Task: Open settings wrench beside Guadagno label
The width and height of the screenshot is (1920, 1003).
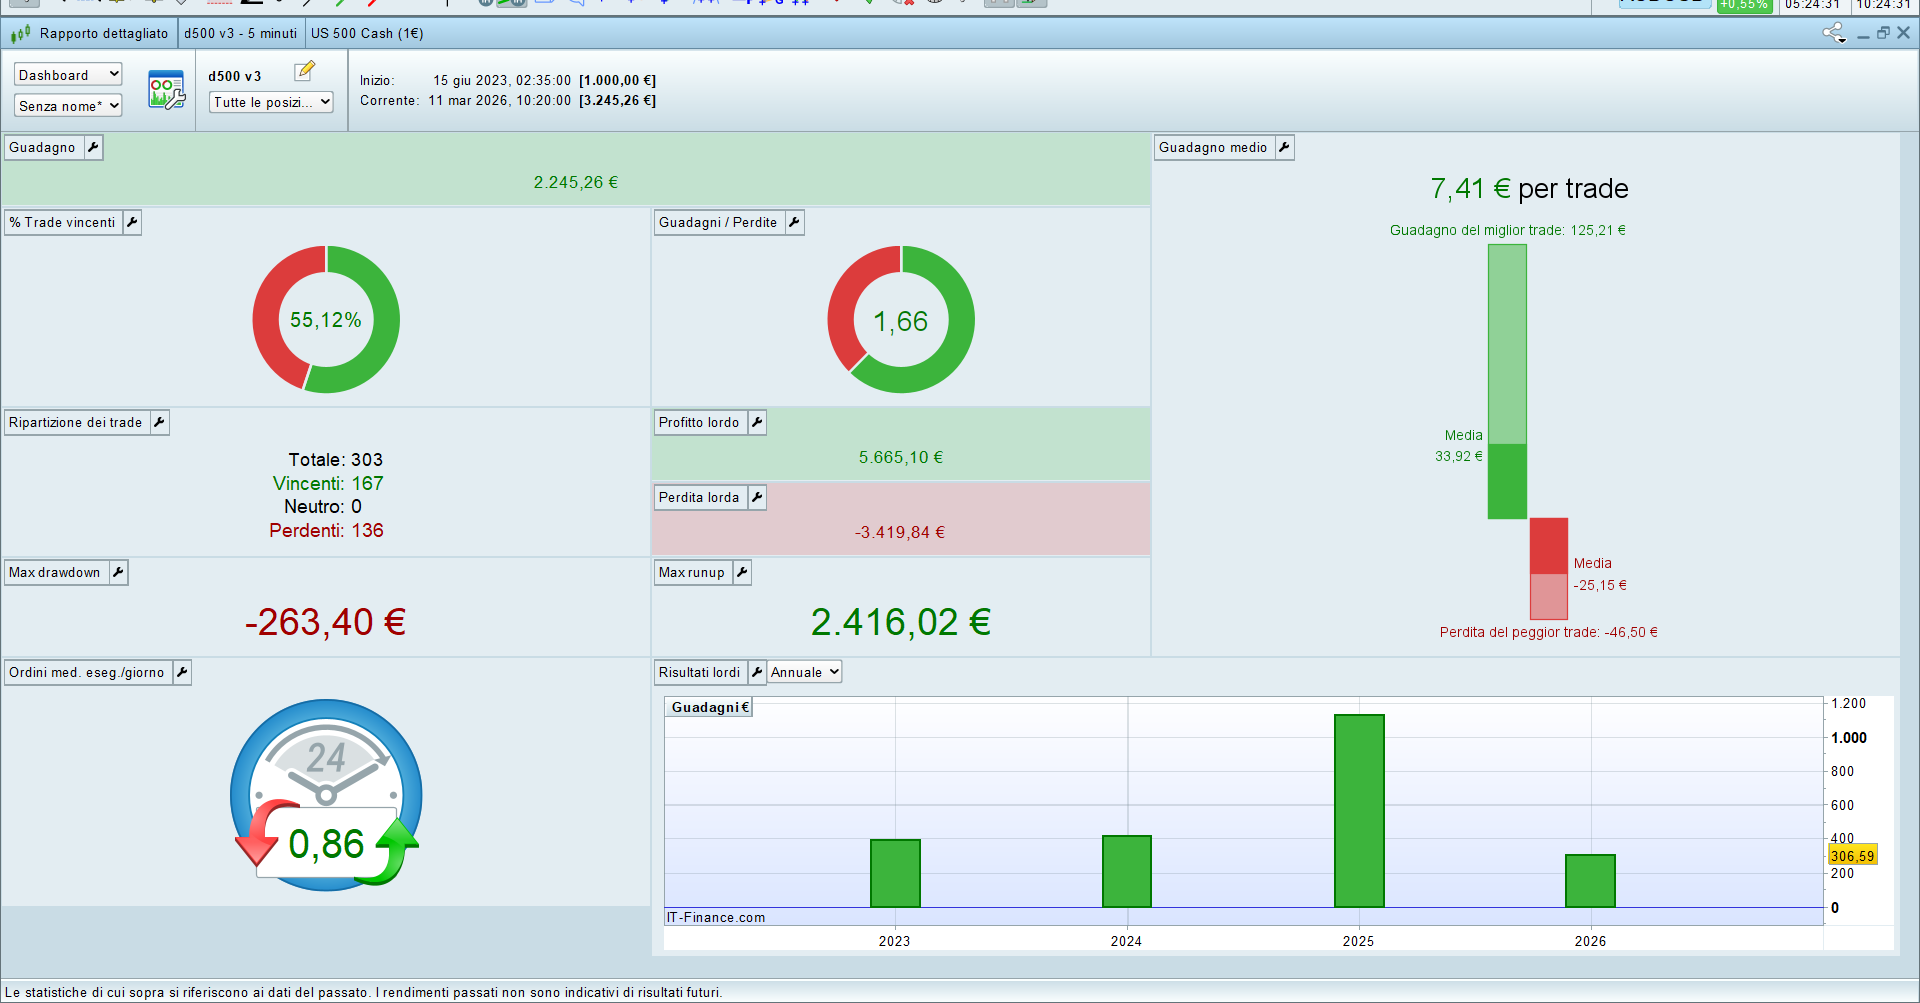Action: pos(93,148)
